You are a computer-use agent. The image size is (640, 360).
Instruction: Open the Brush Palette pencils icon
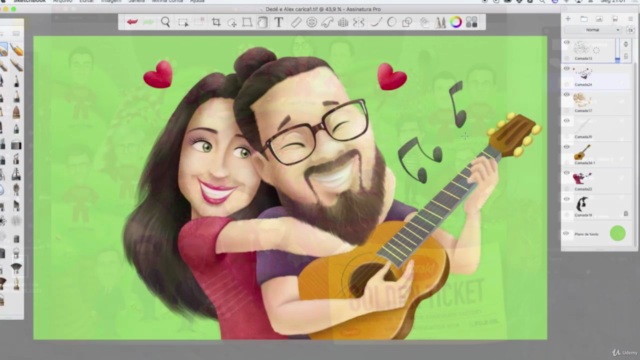tap(440, 22)
